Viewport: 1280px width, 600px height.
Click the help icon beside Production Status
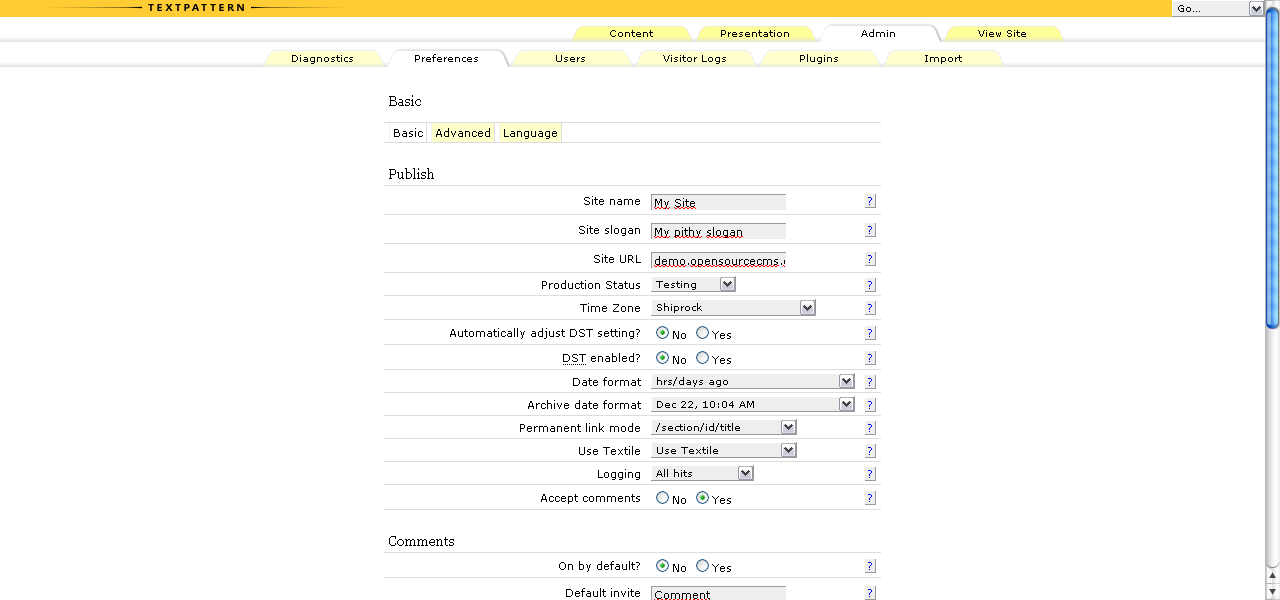(x=870, y=285)
